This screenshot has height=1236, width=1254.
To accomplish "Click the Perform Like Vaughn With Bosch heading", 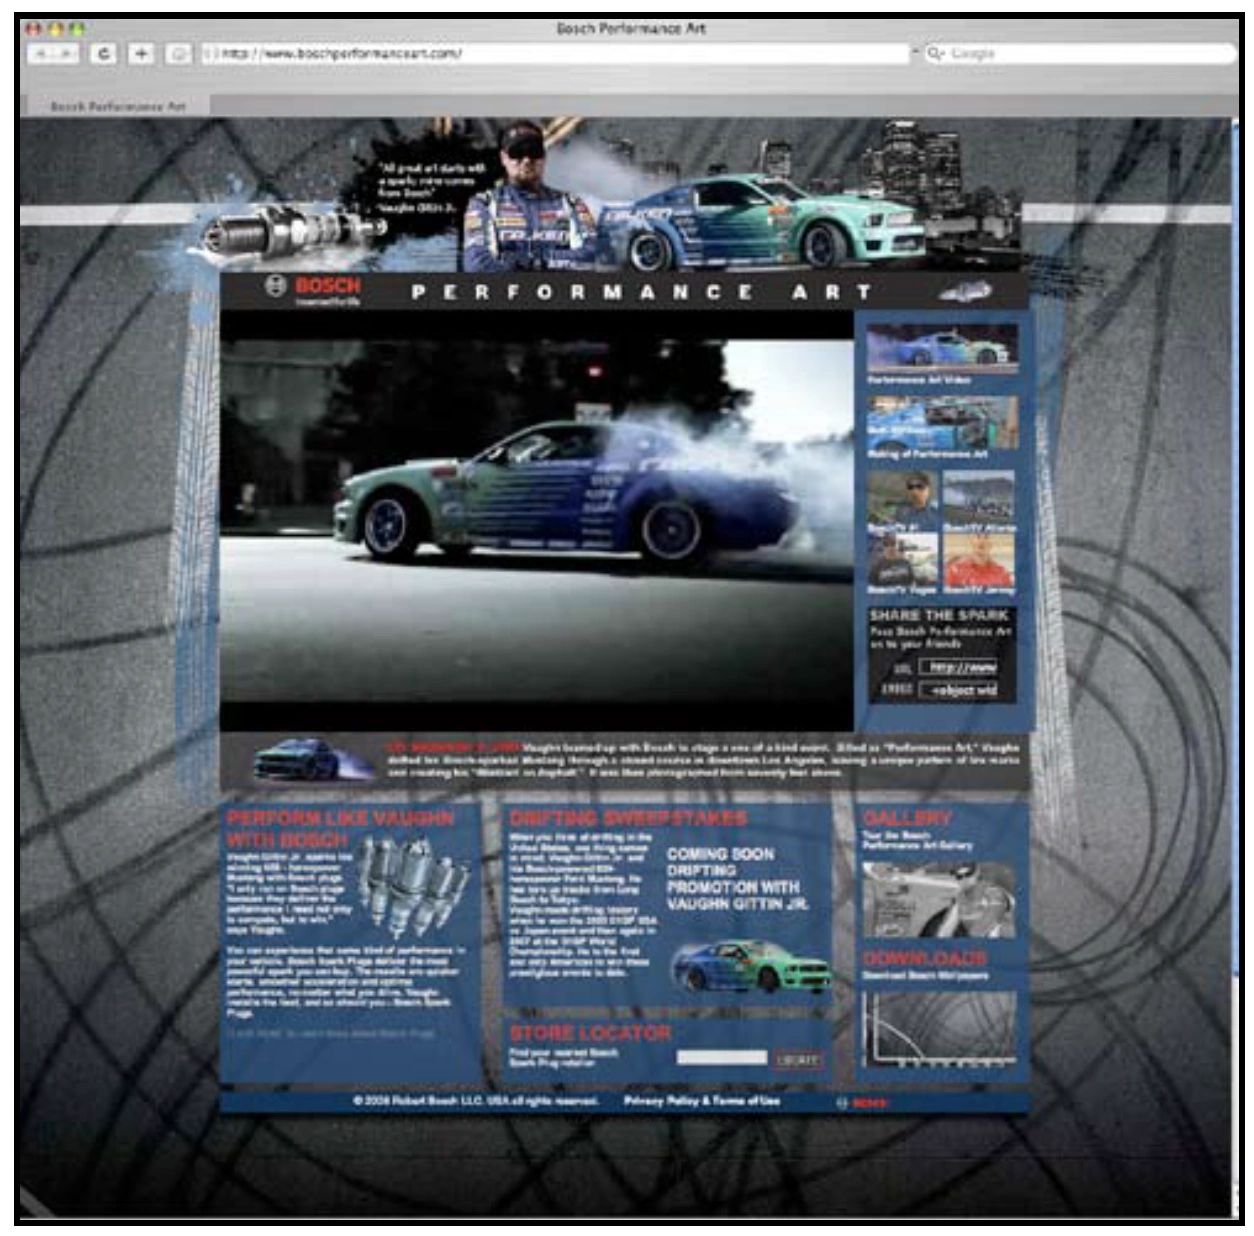I will 340,829.
